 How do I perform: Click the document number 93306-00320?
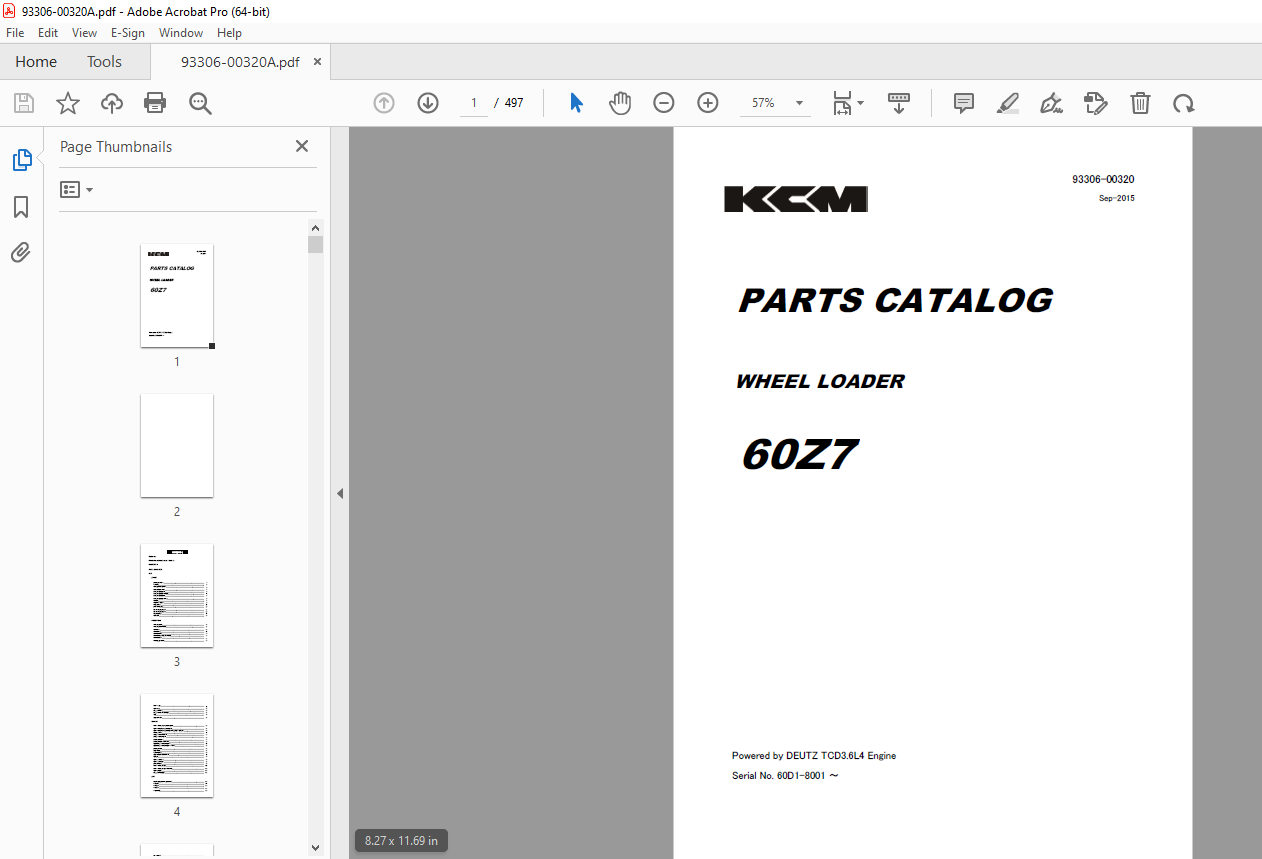1102,180
